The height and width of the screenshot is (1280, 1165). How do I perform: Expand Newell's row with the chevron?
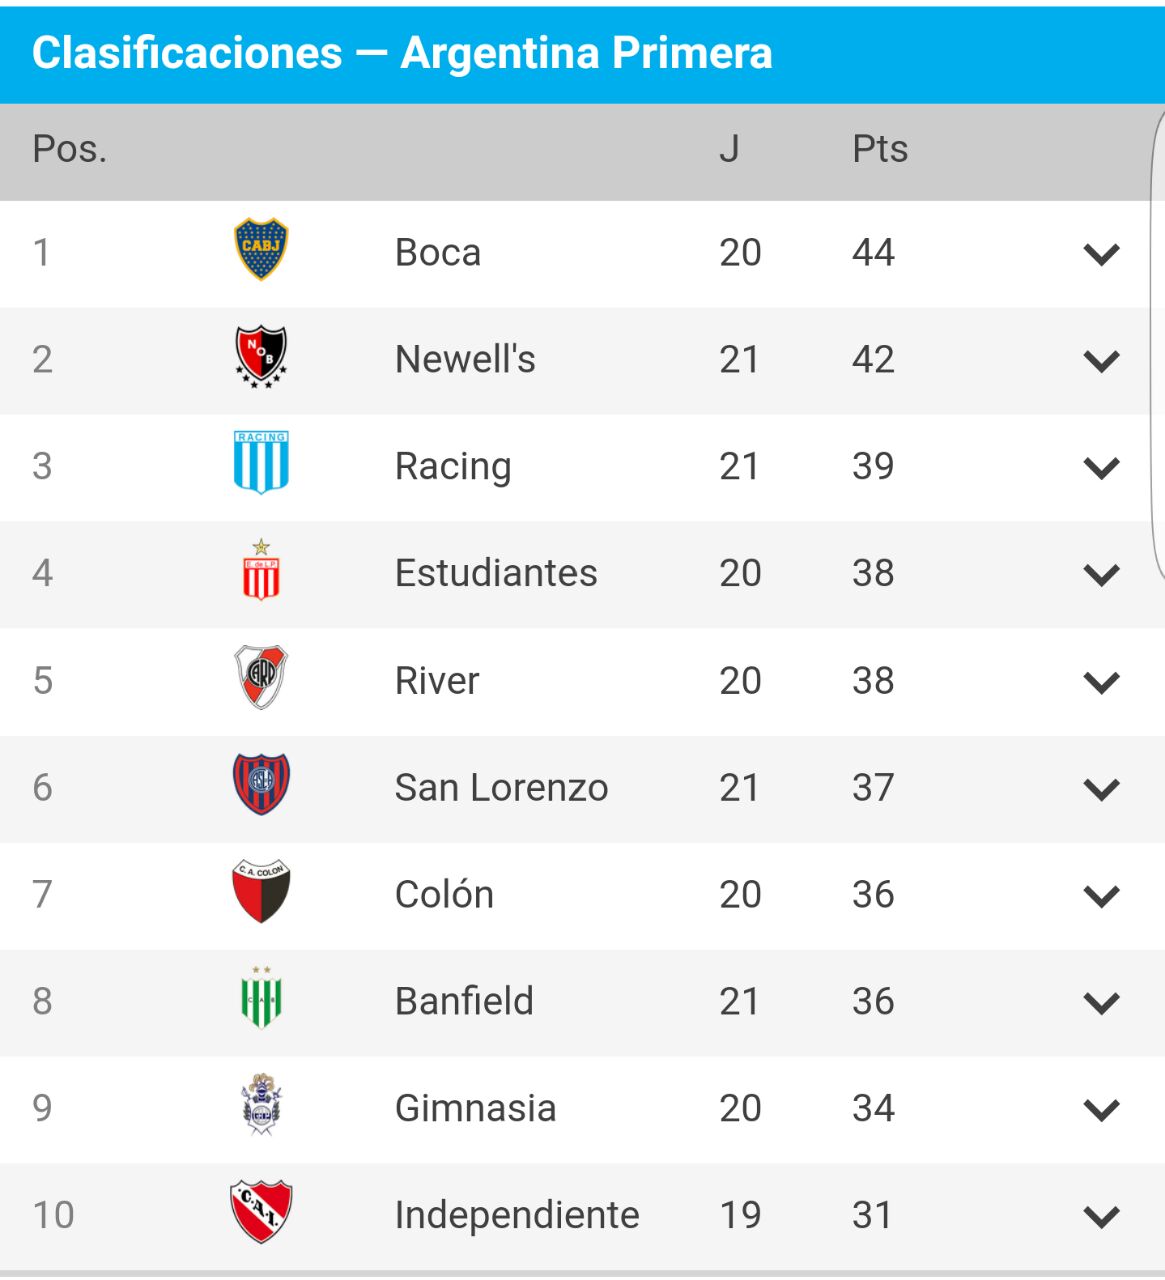pos(1101,361)
